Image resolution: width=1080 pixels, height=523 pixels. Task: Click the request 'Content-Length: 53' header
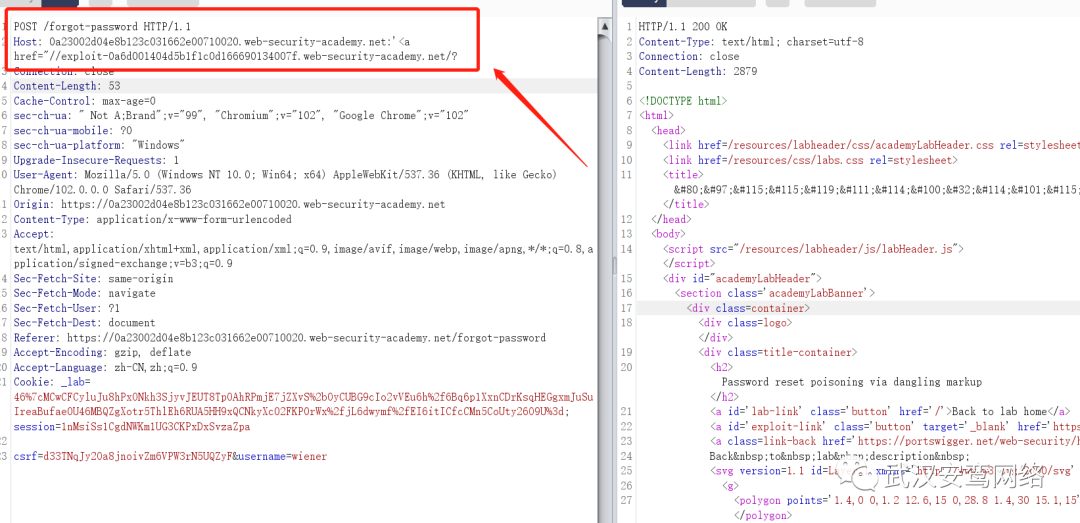coord(67,86)
